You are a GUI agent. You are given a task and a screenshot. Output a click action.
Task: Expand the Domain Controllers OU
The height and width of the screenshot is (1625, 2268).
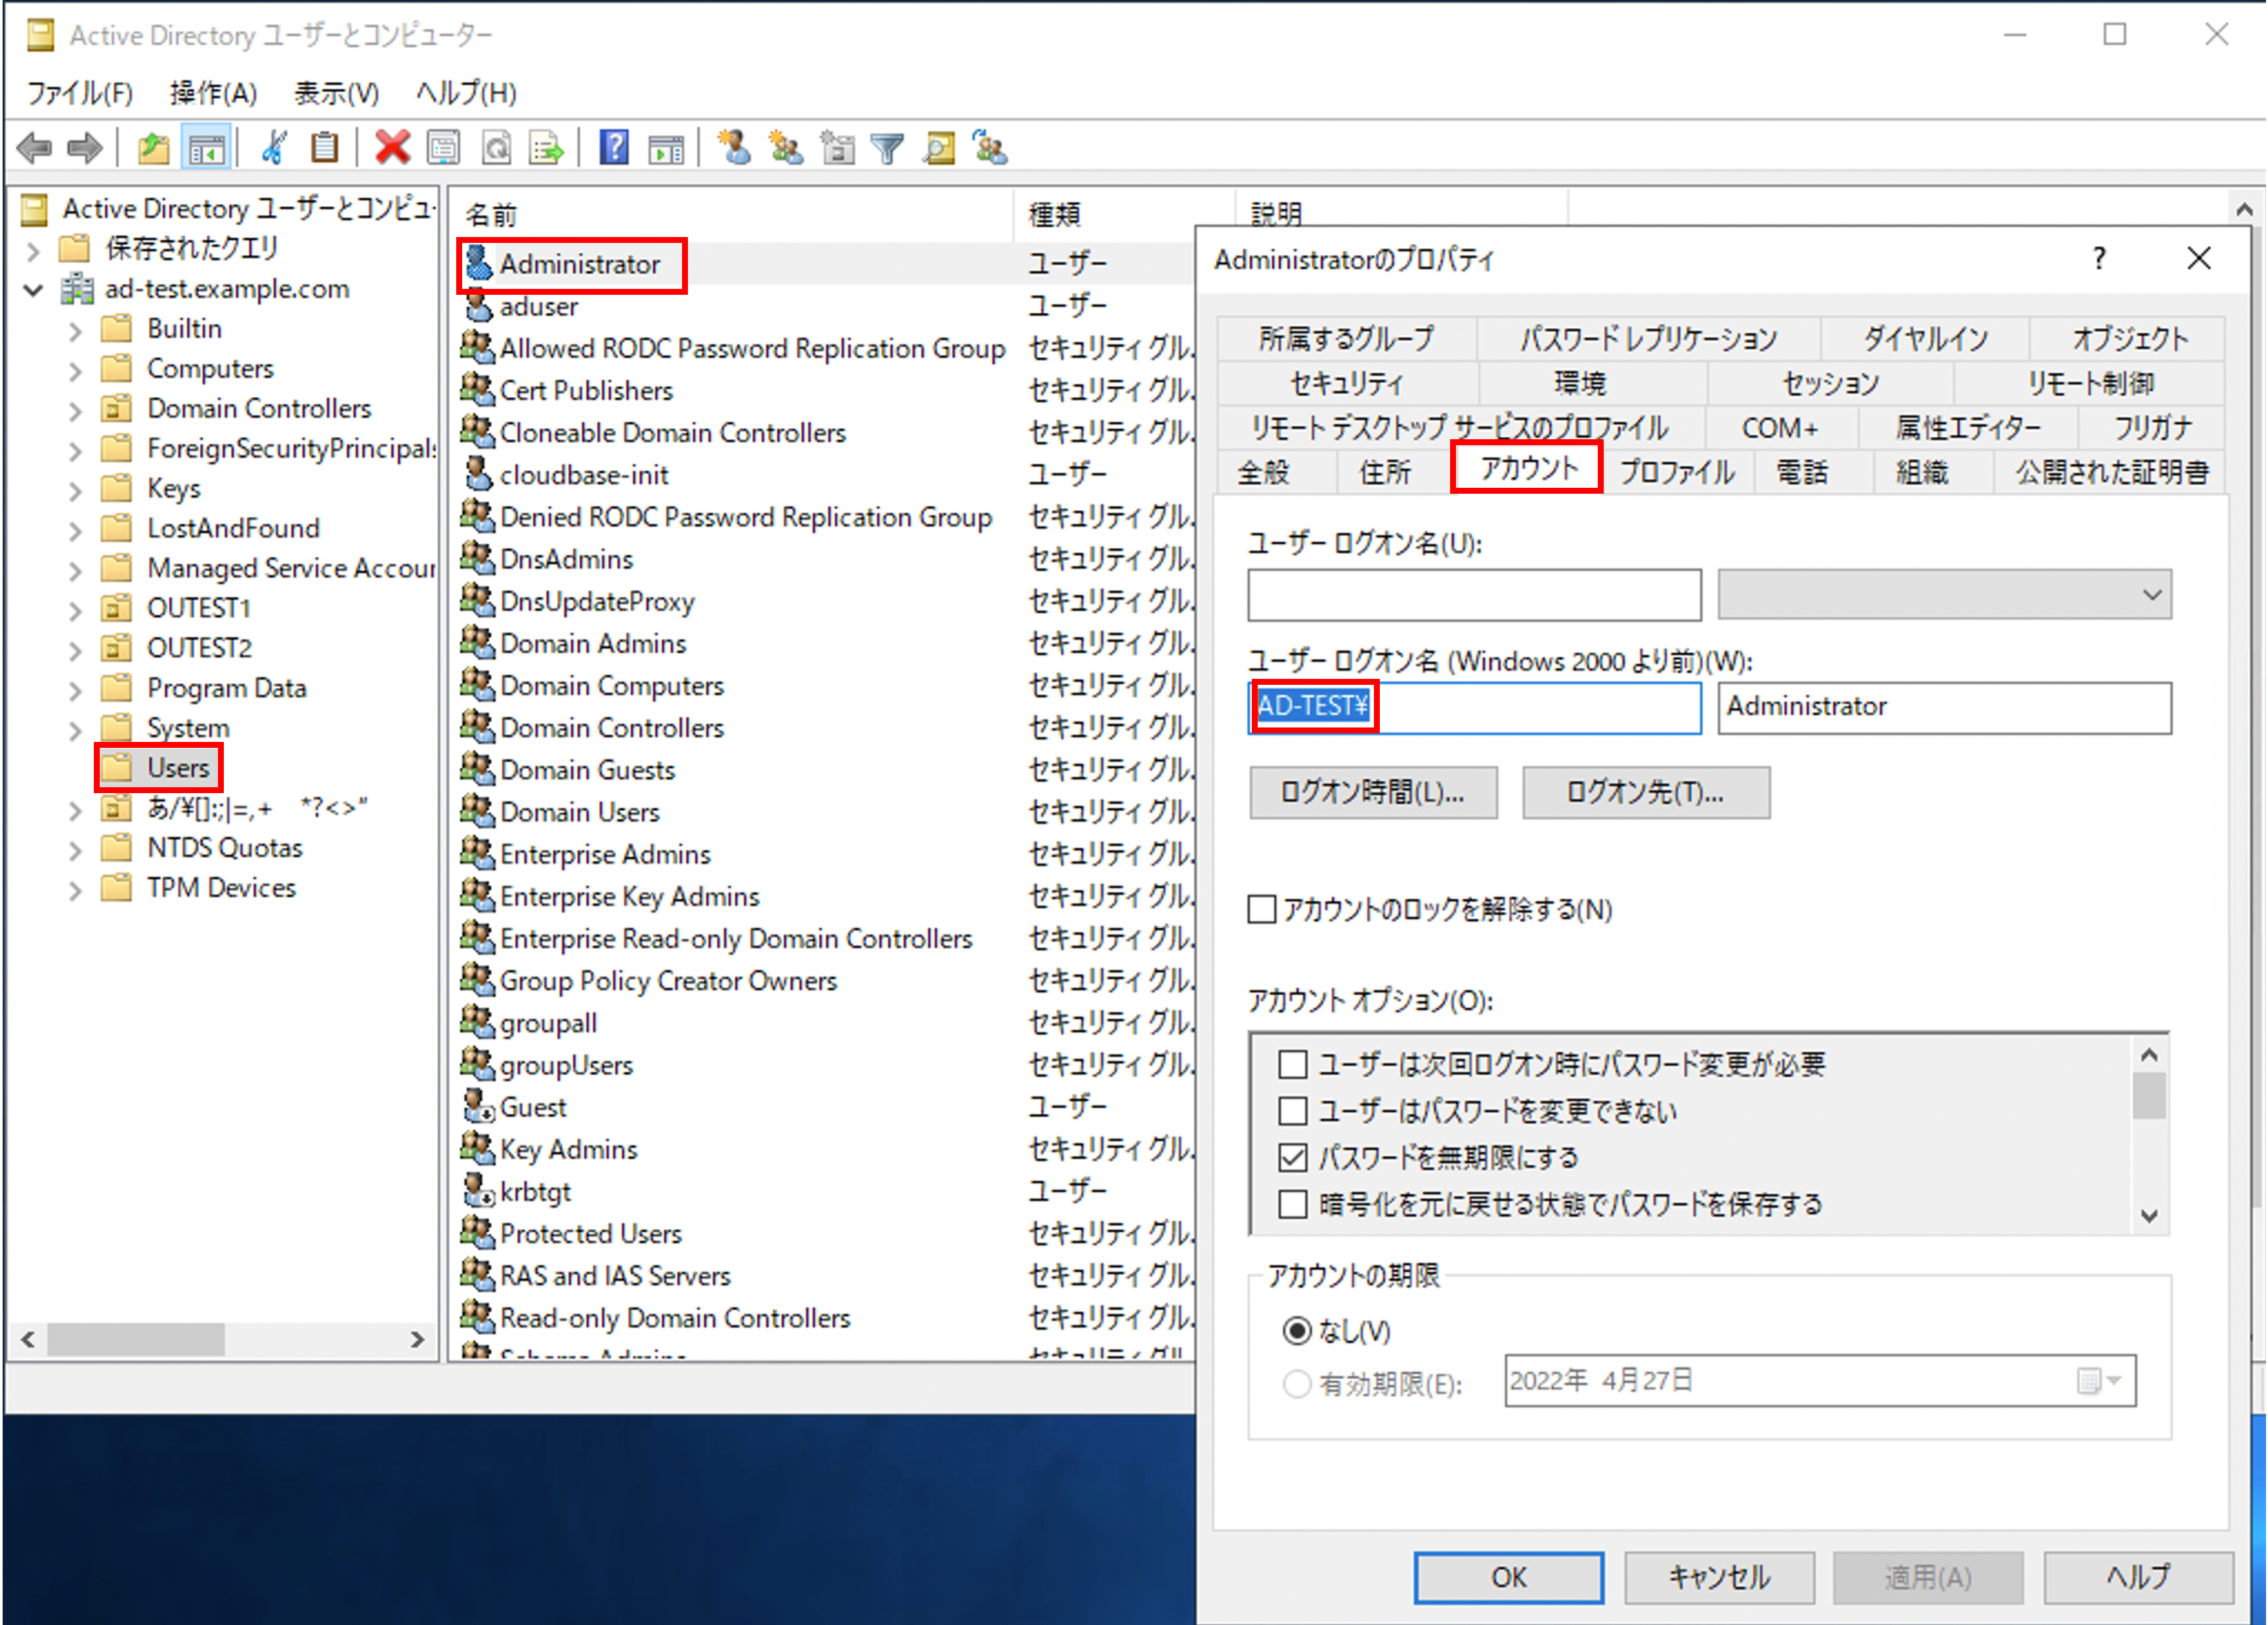point(76,410)
